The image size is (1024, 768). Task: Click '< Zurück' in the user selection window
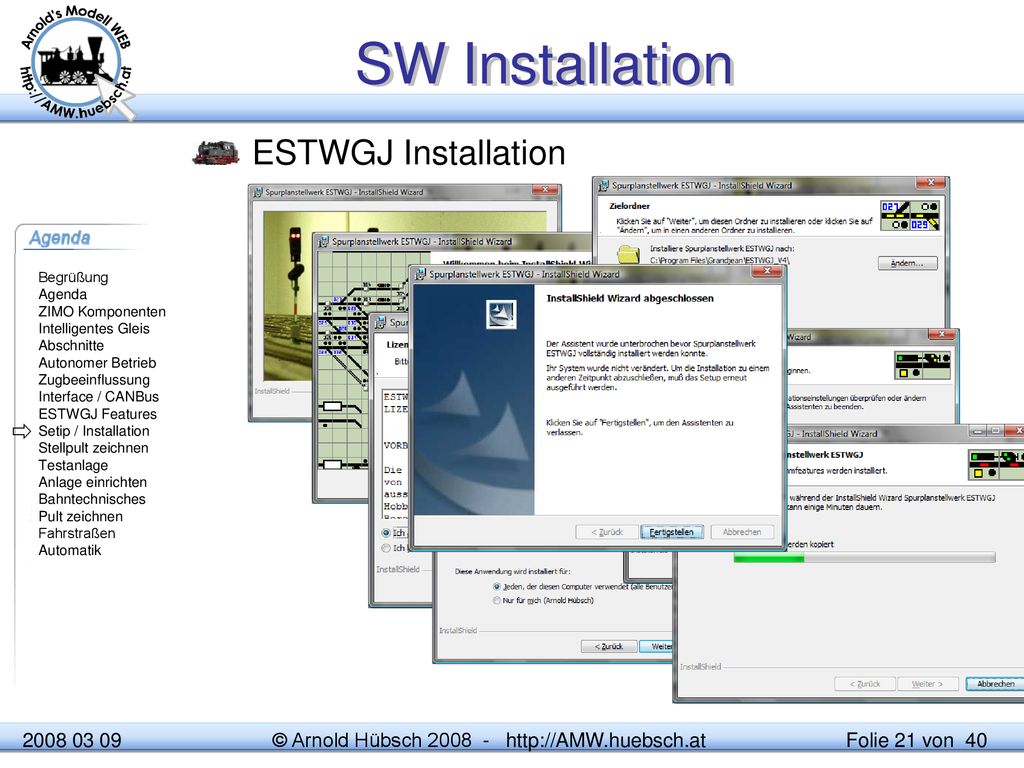pyautogui.click(x=609, y=647)
